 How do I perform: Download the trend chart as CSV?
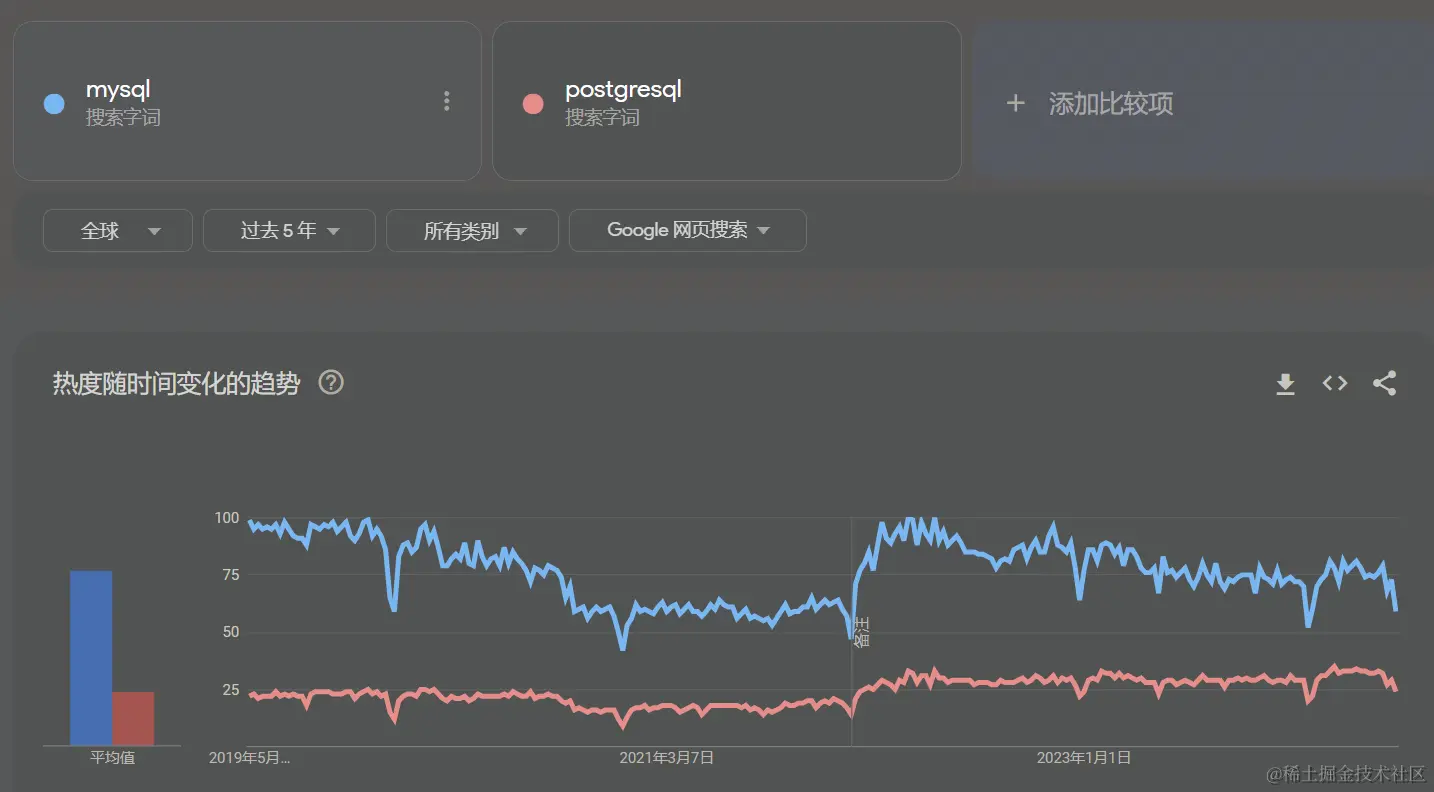[1285, 384]
